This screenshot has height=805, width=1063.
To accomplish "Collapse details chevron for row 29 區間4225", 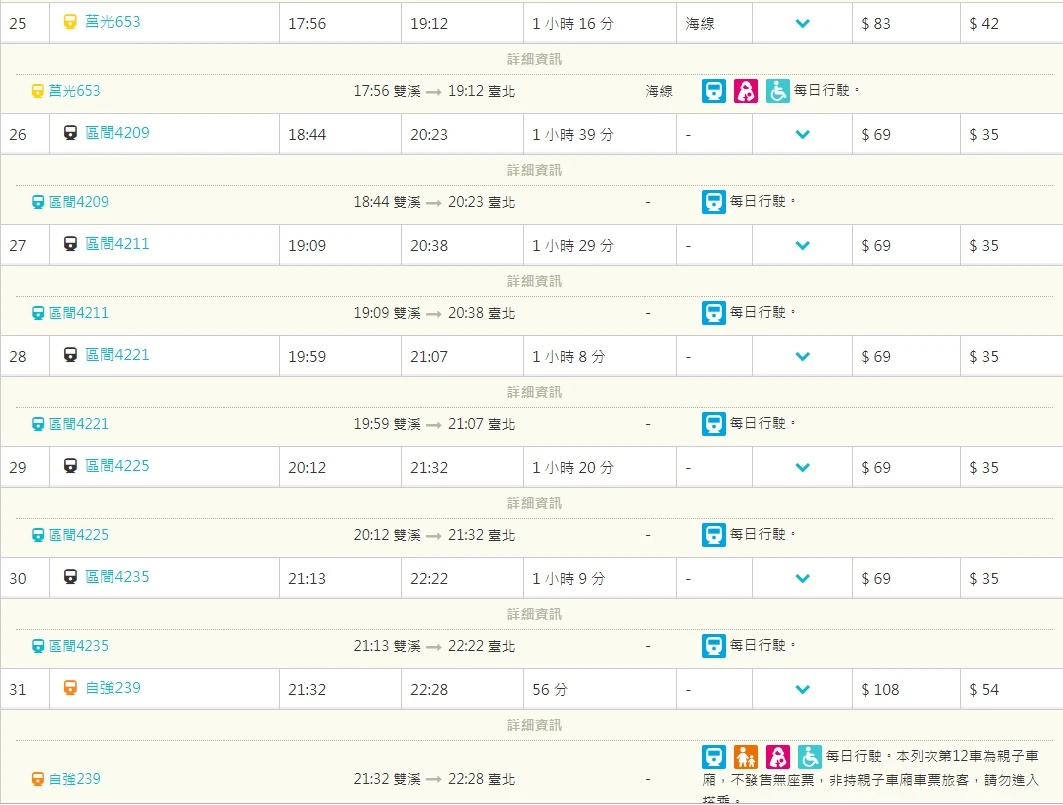I will pyautogui.click(x=803, y=467).
